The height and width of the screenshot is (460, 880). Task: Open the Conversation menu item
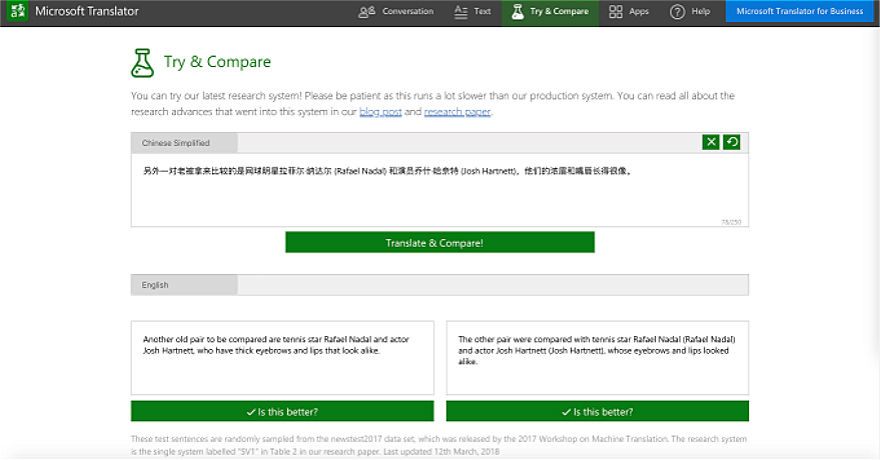[x=407, y=11]
